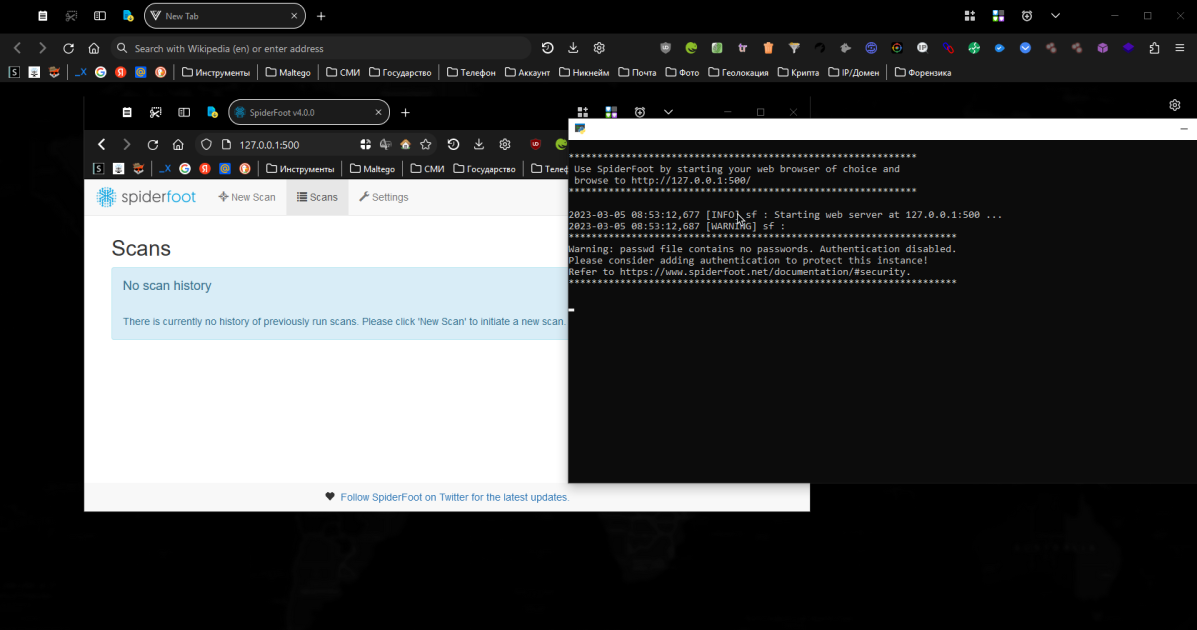Click the 'tr' extension icon
This screenshot has width=1197, height=630.
743,48
